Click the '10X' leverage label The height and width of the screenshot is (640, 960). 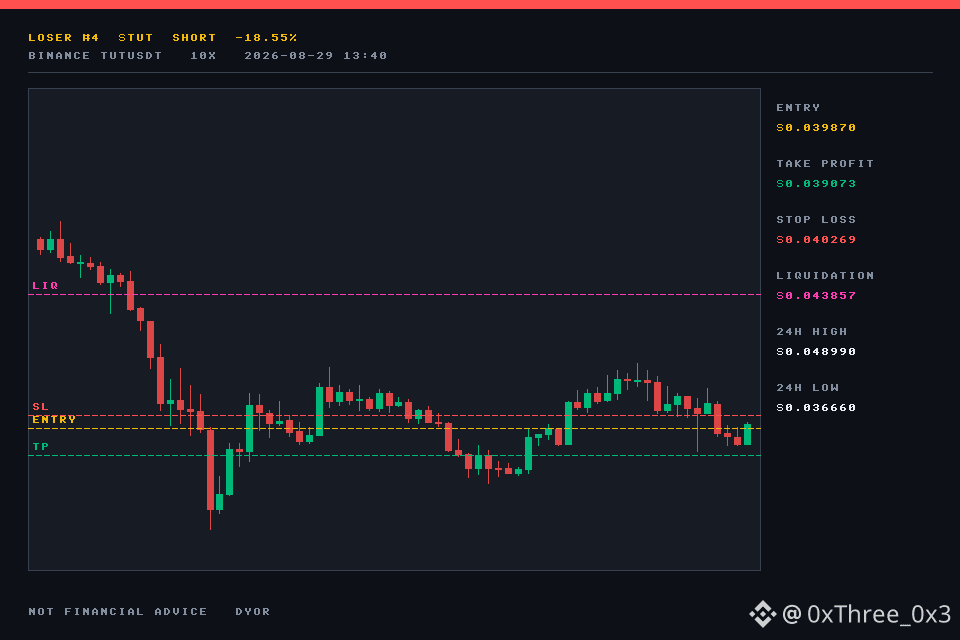203,56
